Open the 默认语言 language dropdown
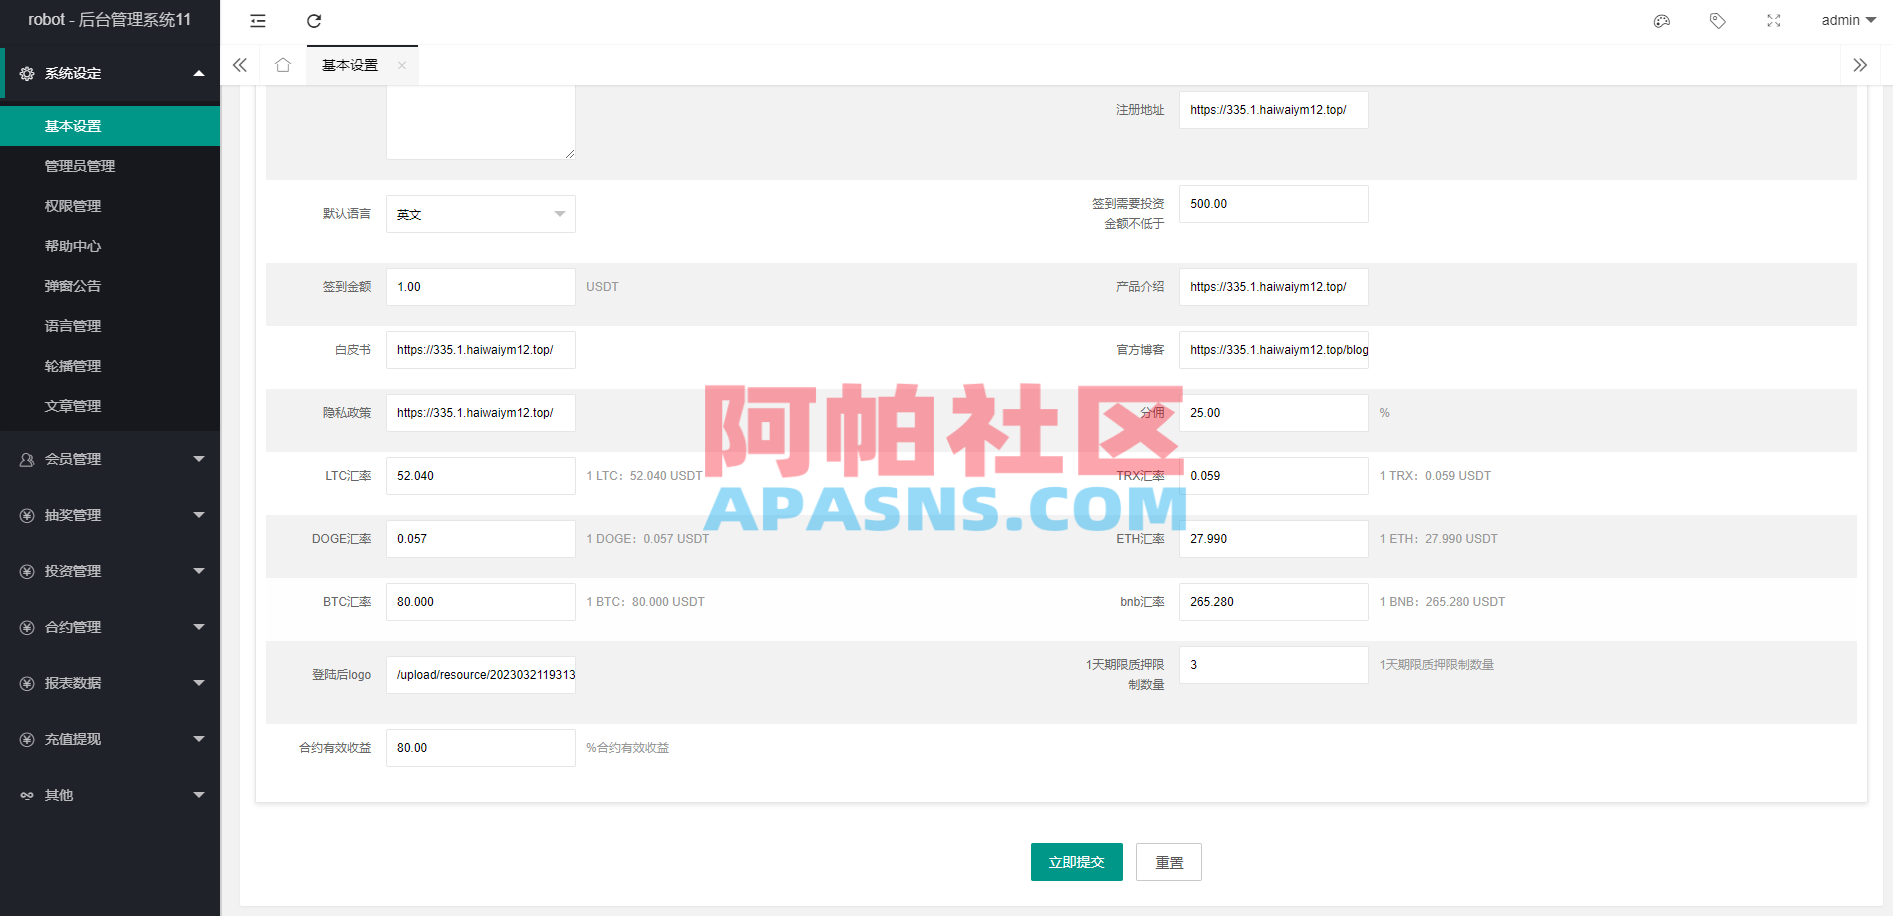 pyautogui.click(x=480, y=213)
